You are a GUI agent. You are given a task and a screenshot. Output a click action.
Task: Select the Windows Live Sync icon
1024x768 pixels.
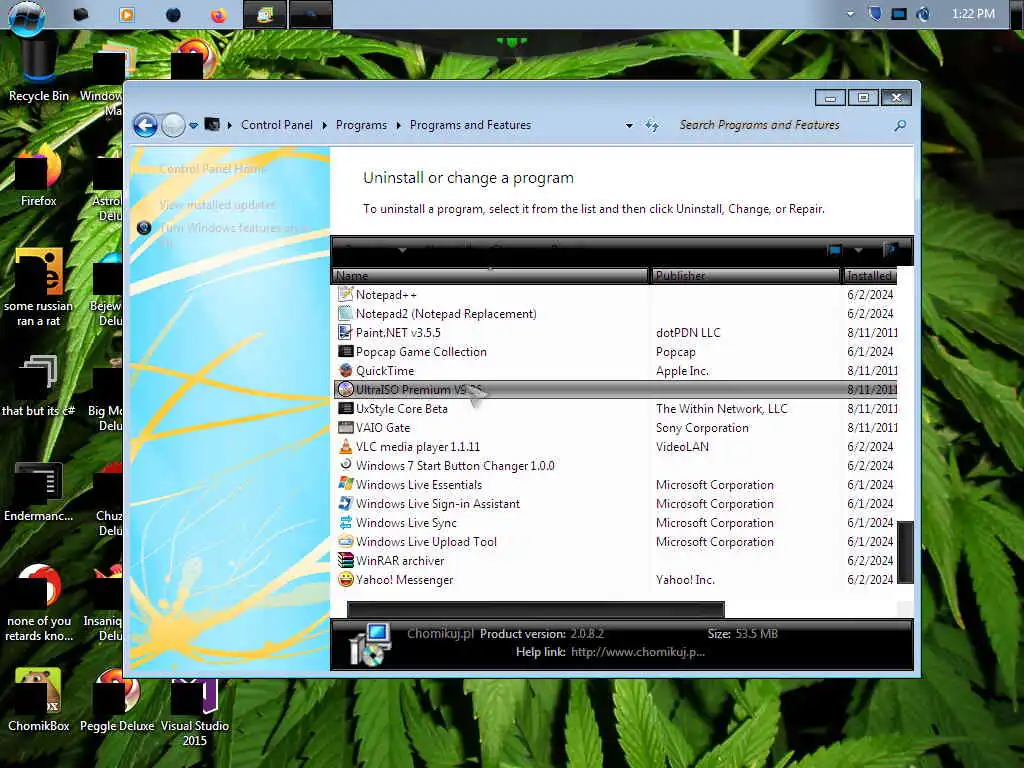coord(345,522)
